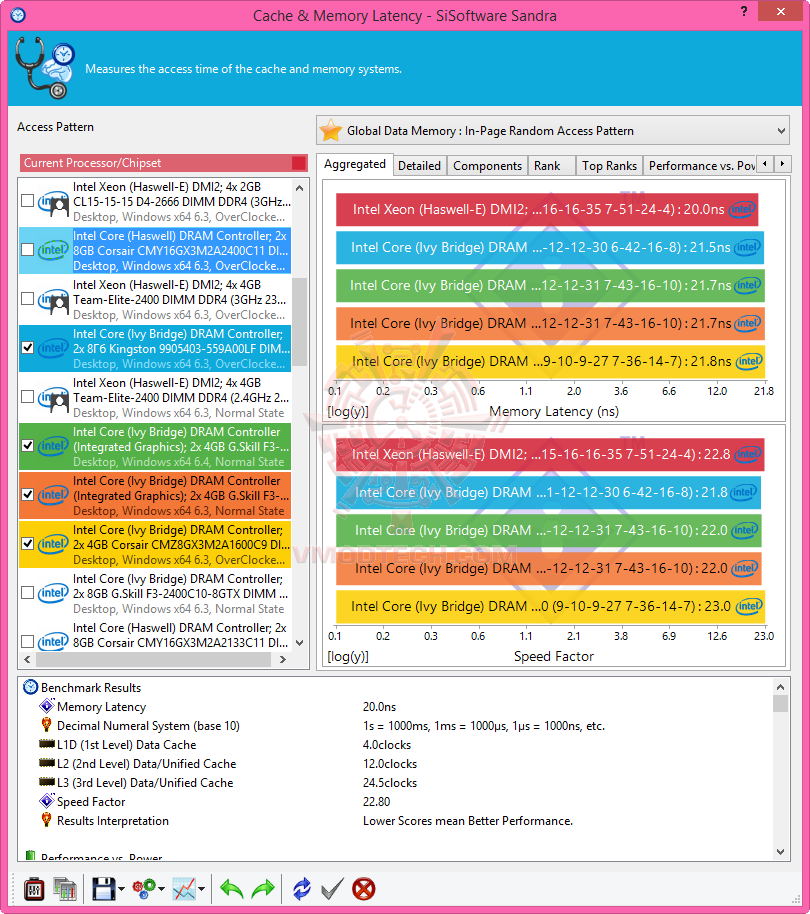The image size is (810, 914).
Task: Click the Speed Factor diamond icon
Action: point(47,801)
